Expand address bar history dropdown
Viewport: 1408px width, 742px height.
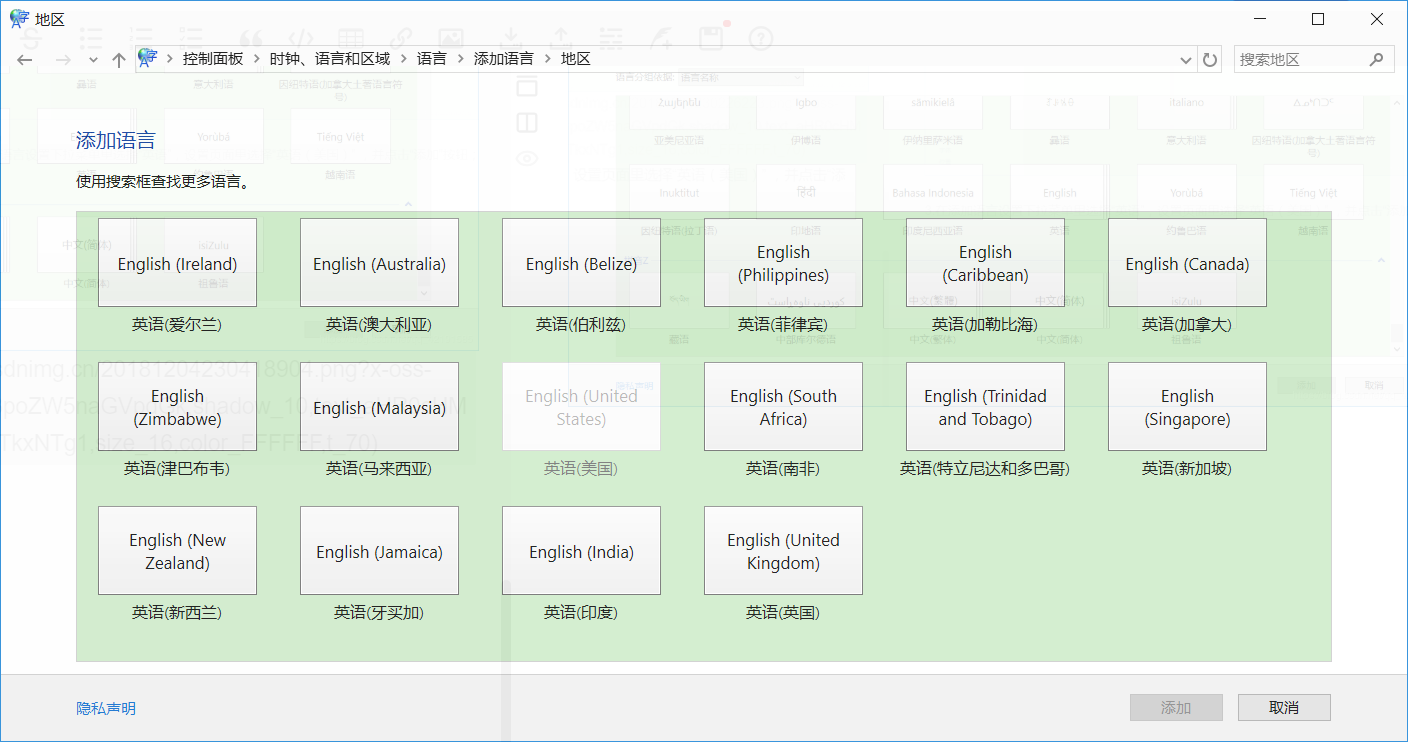[x=1186, y=59]
